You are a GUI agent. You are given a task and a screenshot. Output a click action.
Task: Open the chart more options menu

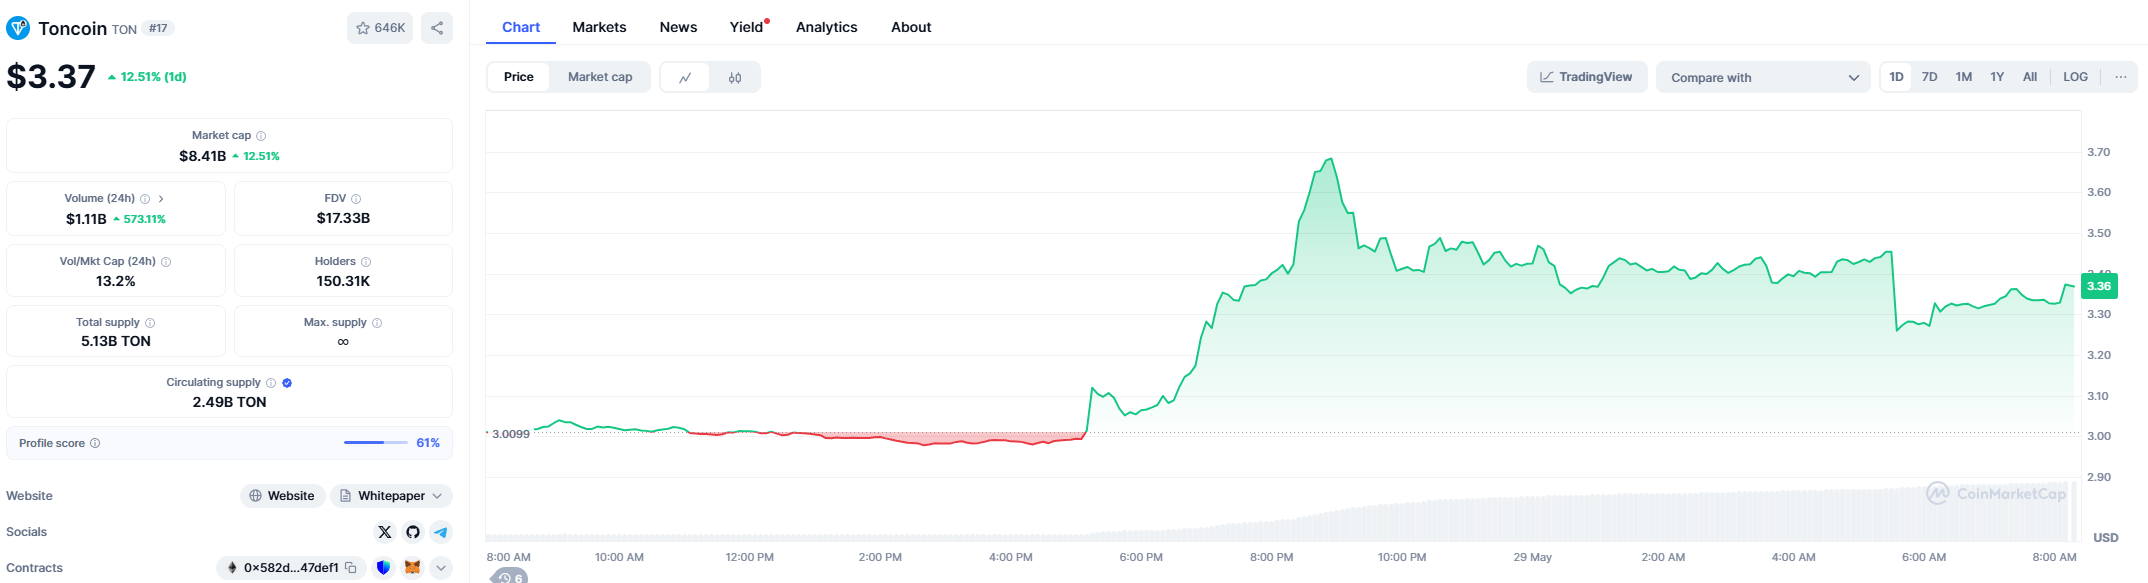click(x=2121, y=77)
